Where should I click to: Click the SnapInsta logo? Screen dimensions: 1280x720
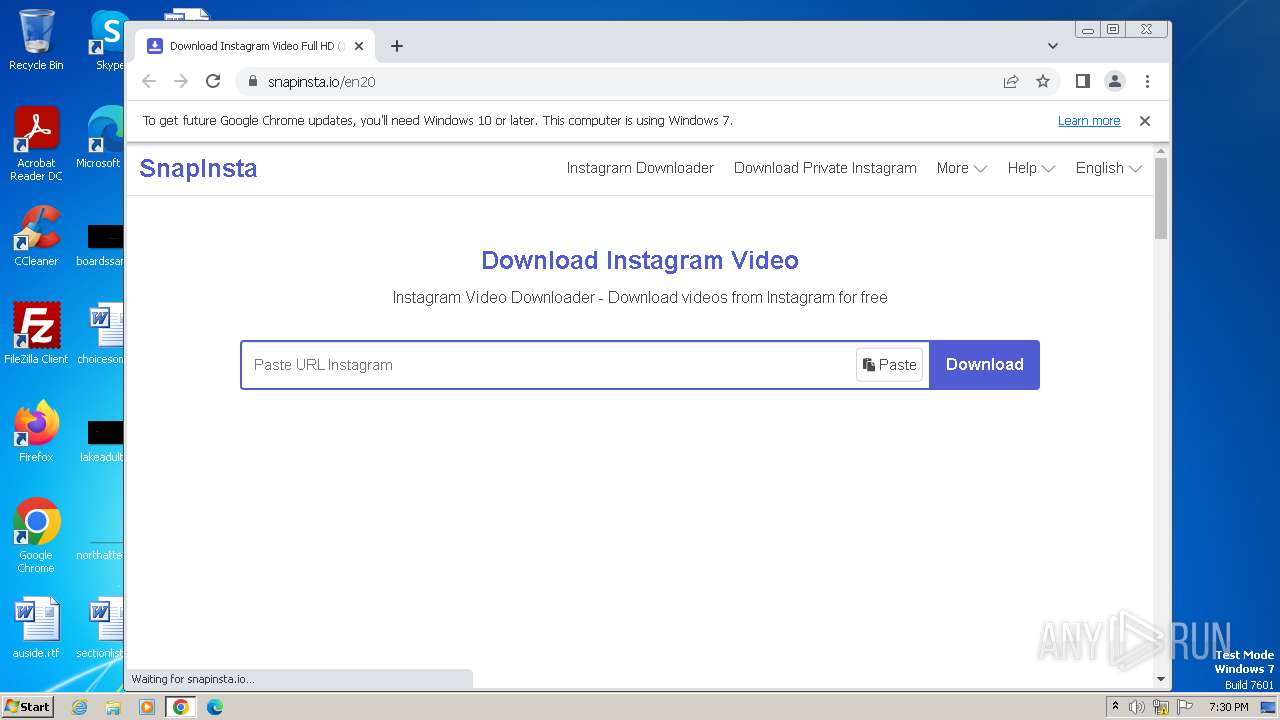click(198, 168)
